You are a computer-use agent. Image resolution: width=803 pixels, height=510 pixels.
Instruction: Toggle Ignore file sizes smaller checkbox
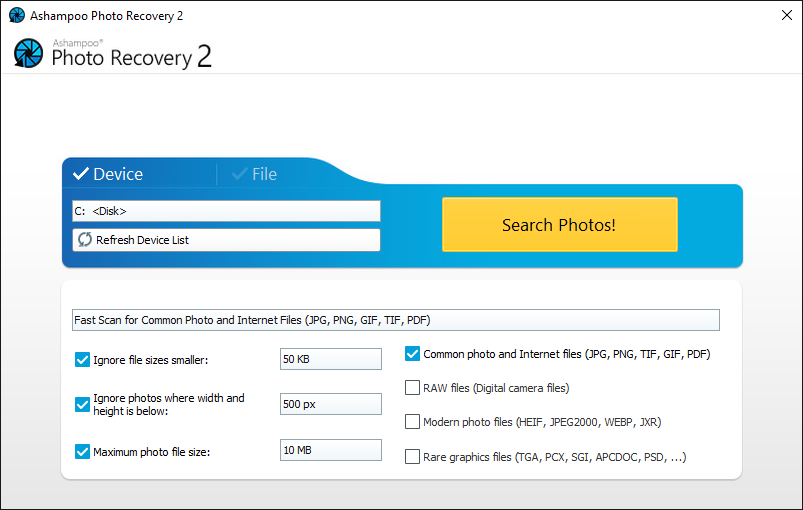[82, 359]
